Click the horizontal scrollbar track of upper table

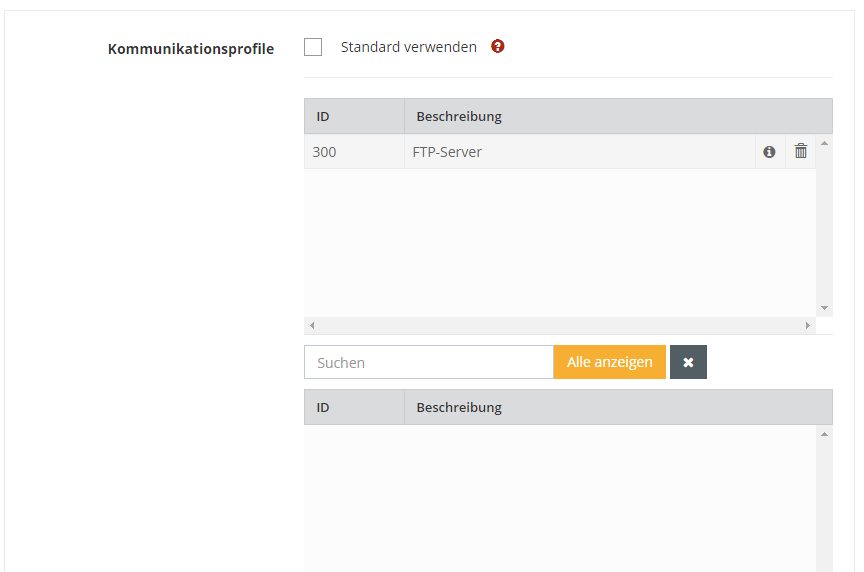tap(560, 326)
